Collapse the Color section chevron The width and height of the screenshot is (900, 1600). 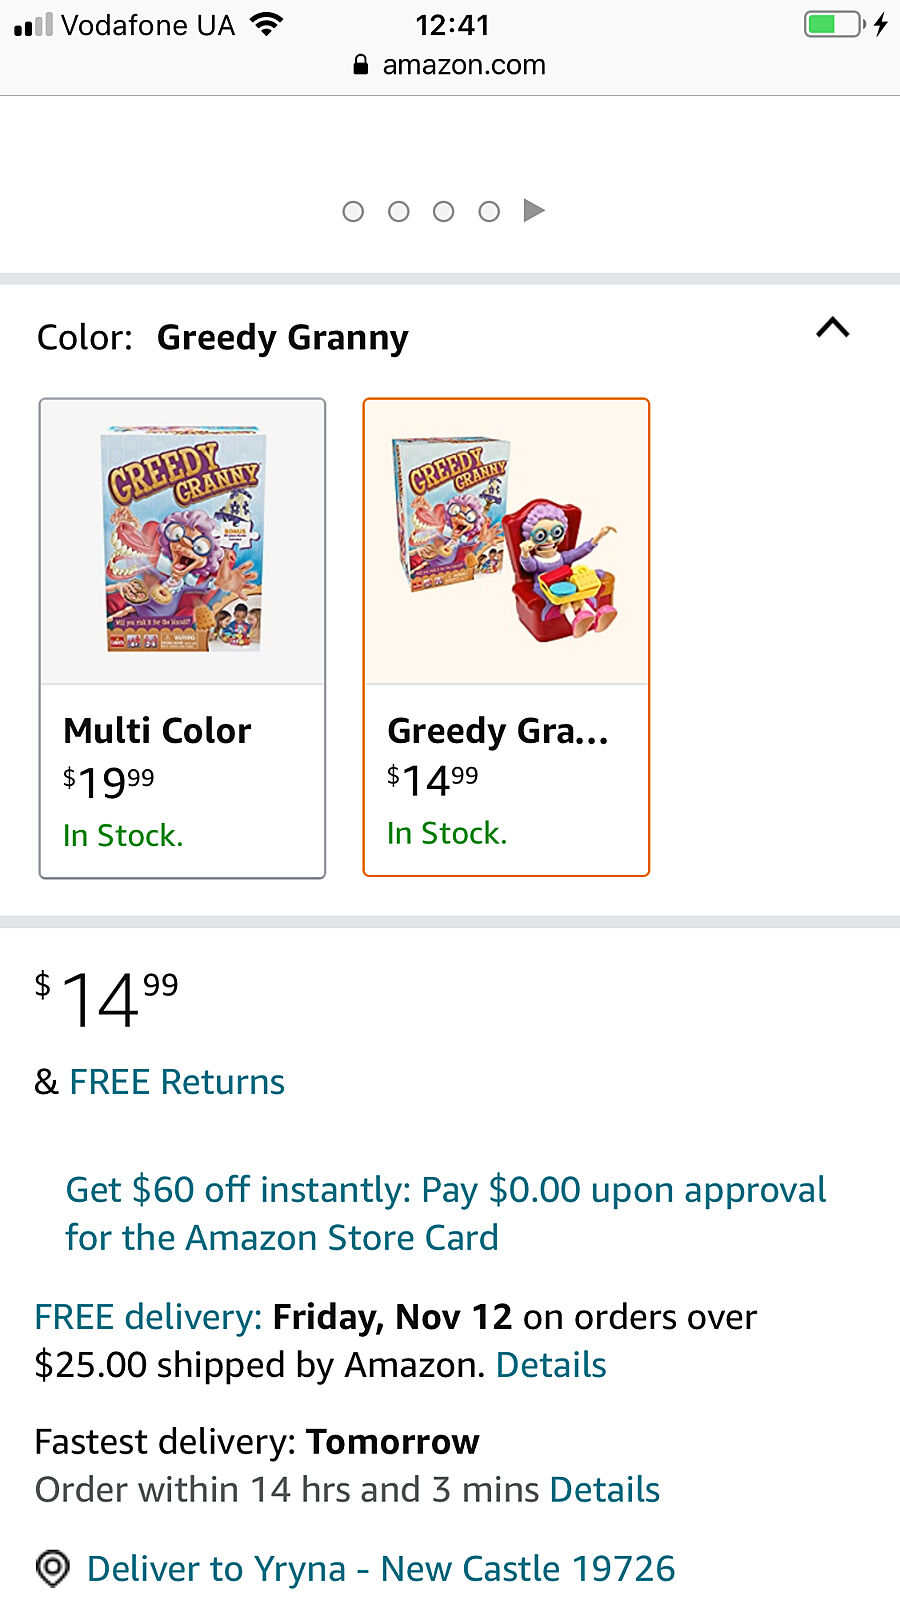[x=832, y=328]
